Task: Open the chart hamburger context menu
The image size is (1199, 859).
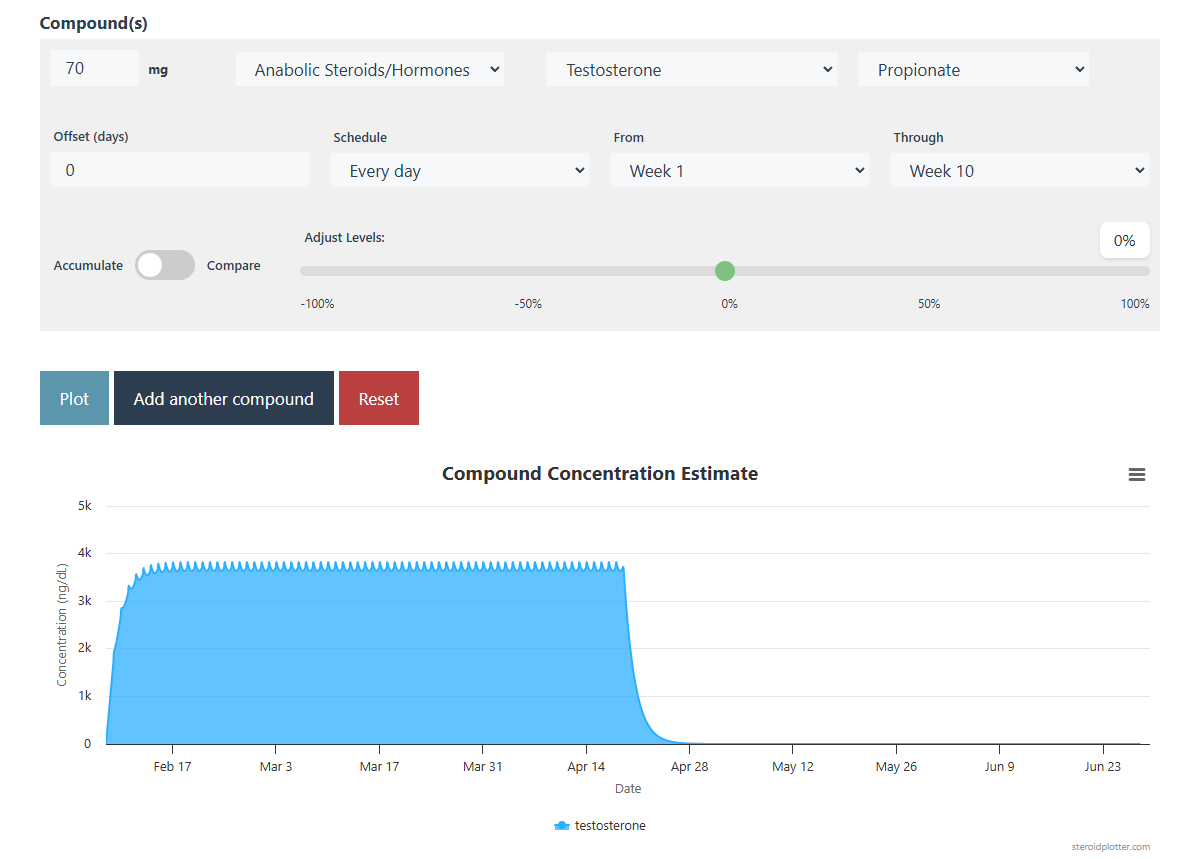Action: [1136, 475]
